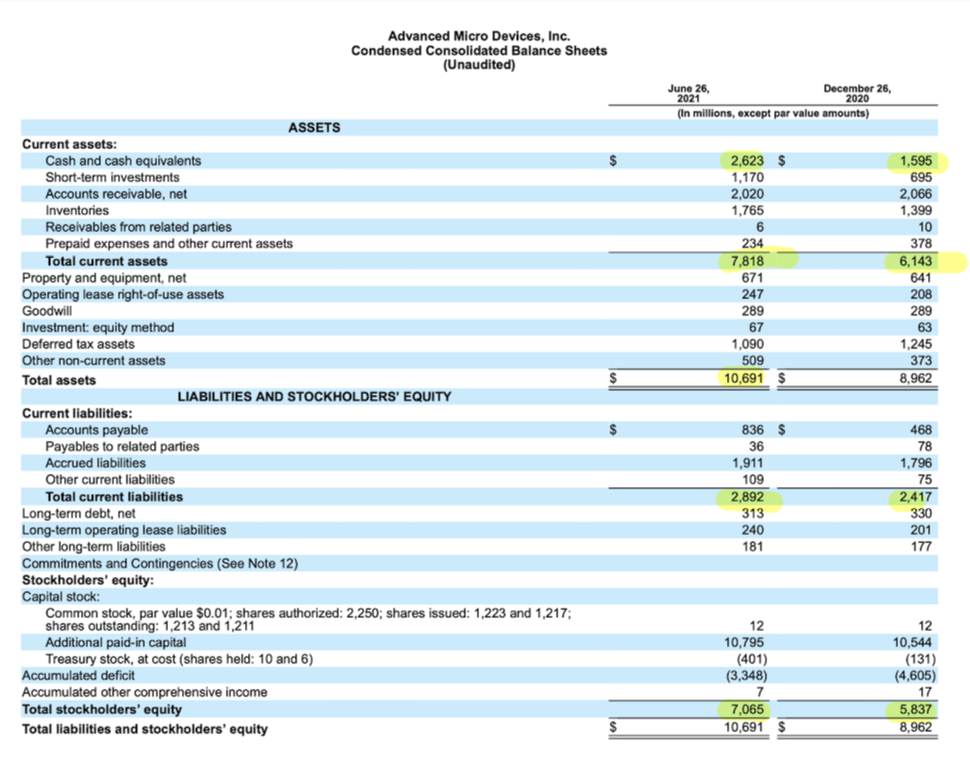
Task: Select the "Accounts receivable, net" label
Action: 116,194
